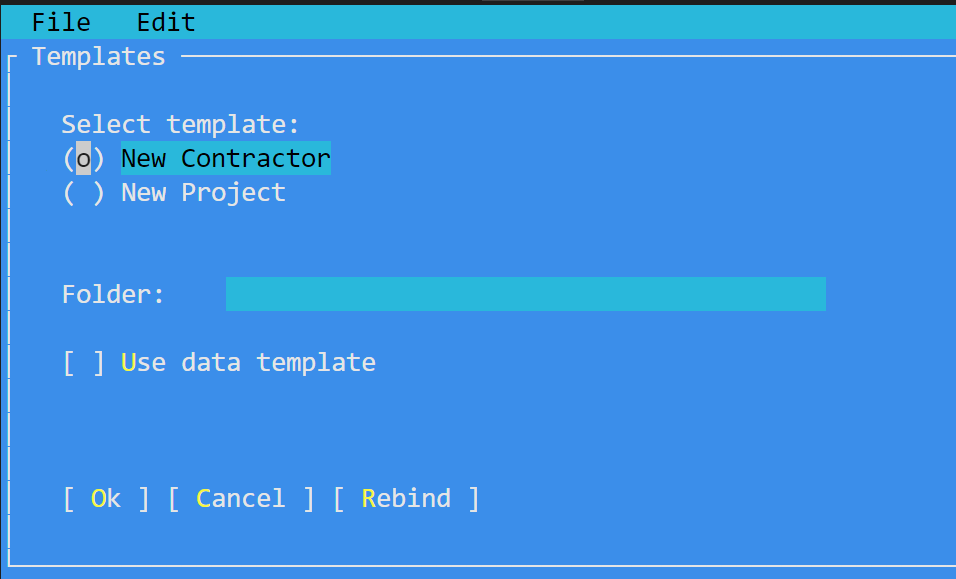Click the yellow U hotkey in Use data template

128,363
